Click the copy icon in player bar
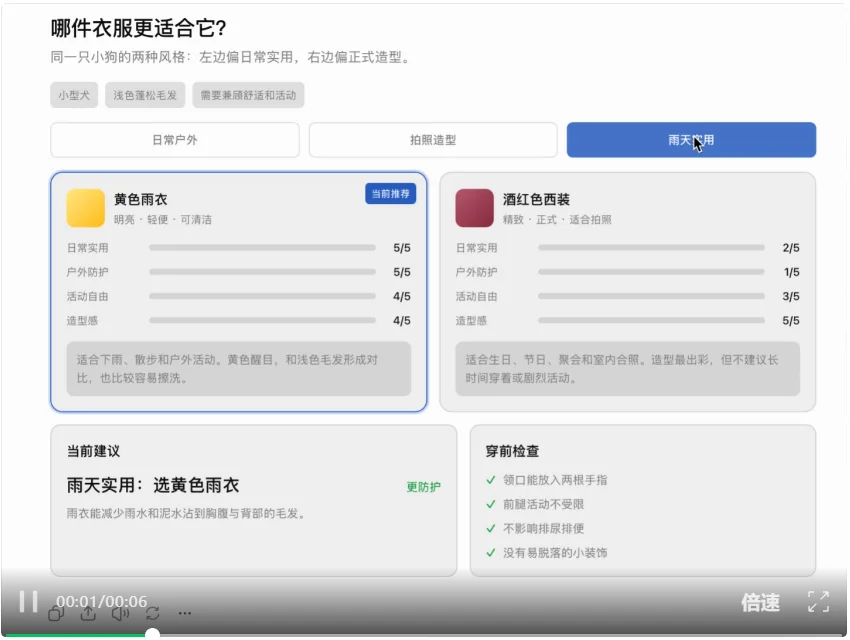This screenshot has height=640, width=850. click(x=56, y=613)
